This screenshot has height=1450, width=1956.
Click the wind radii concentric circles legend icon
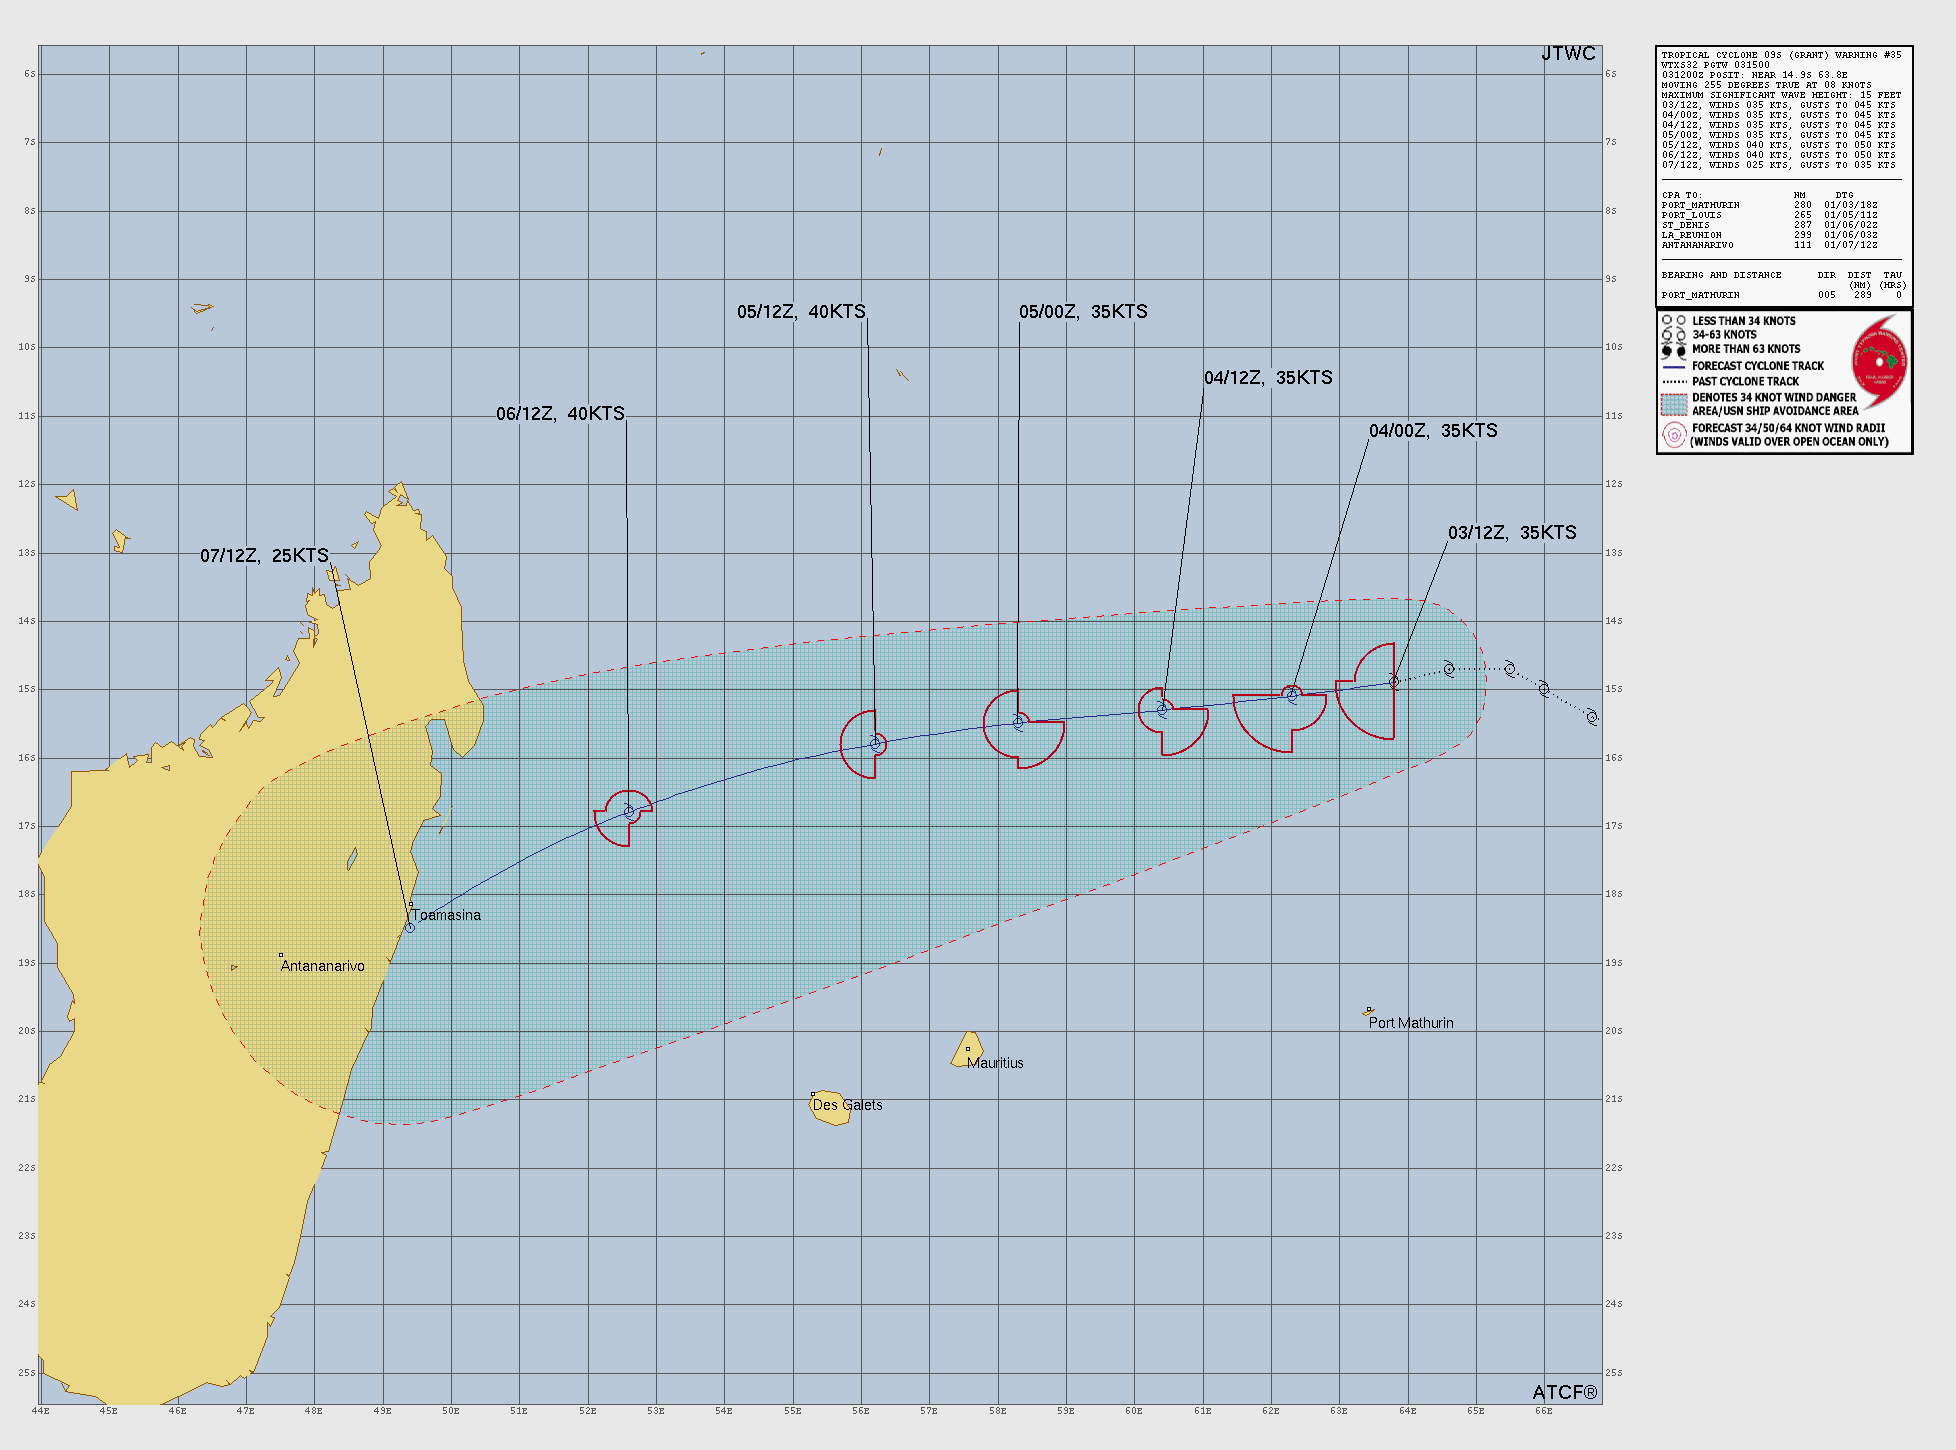(1673, 435)
